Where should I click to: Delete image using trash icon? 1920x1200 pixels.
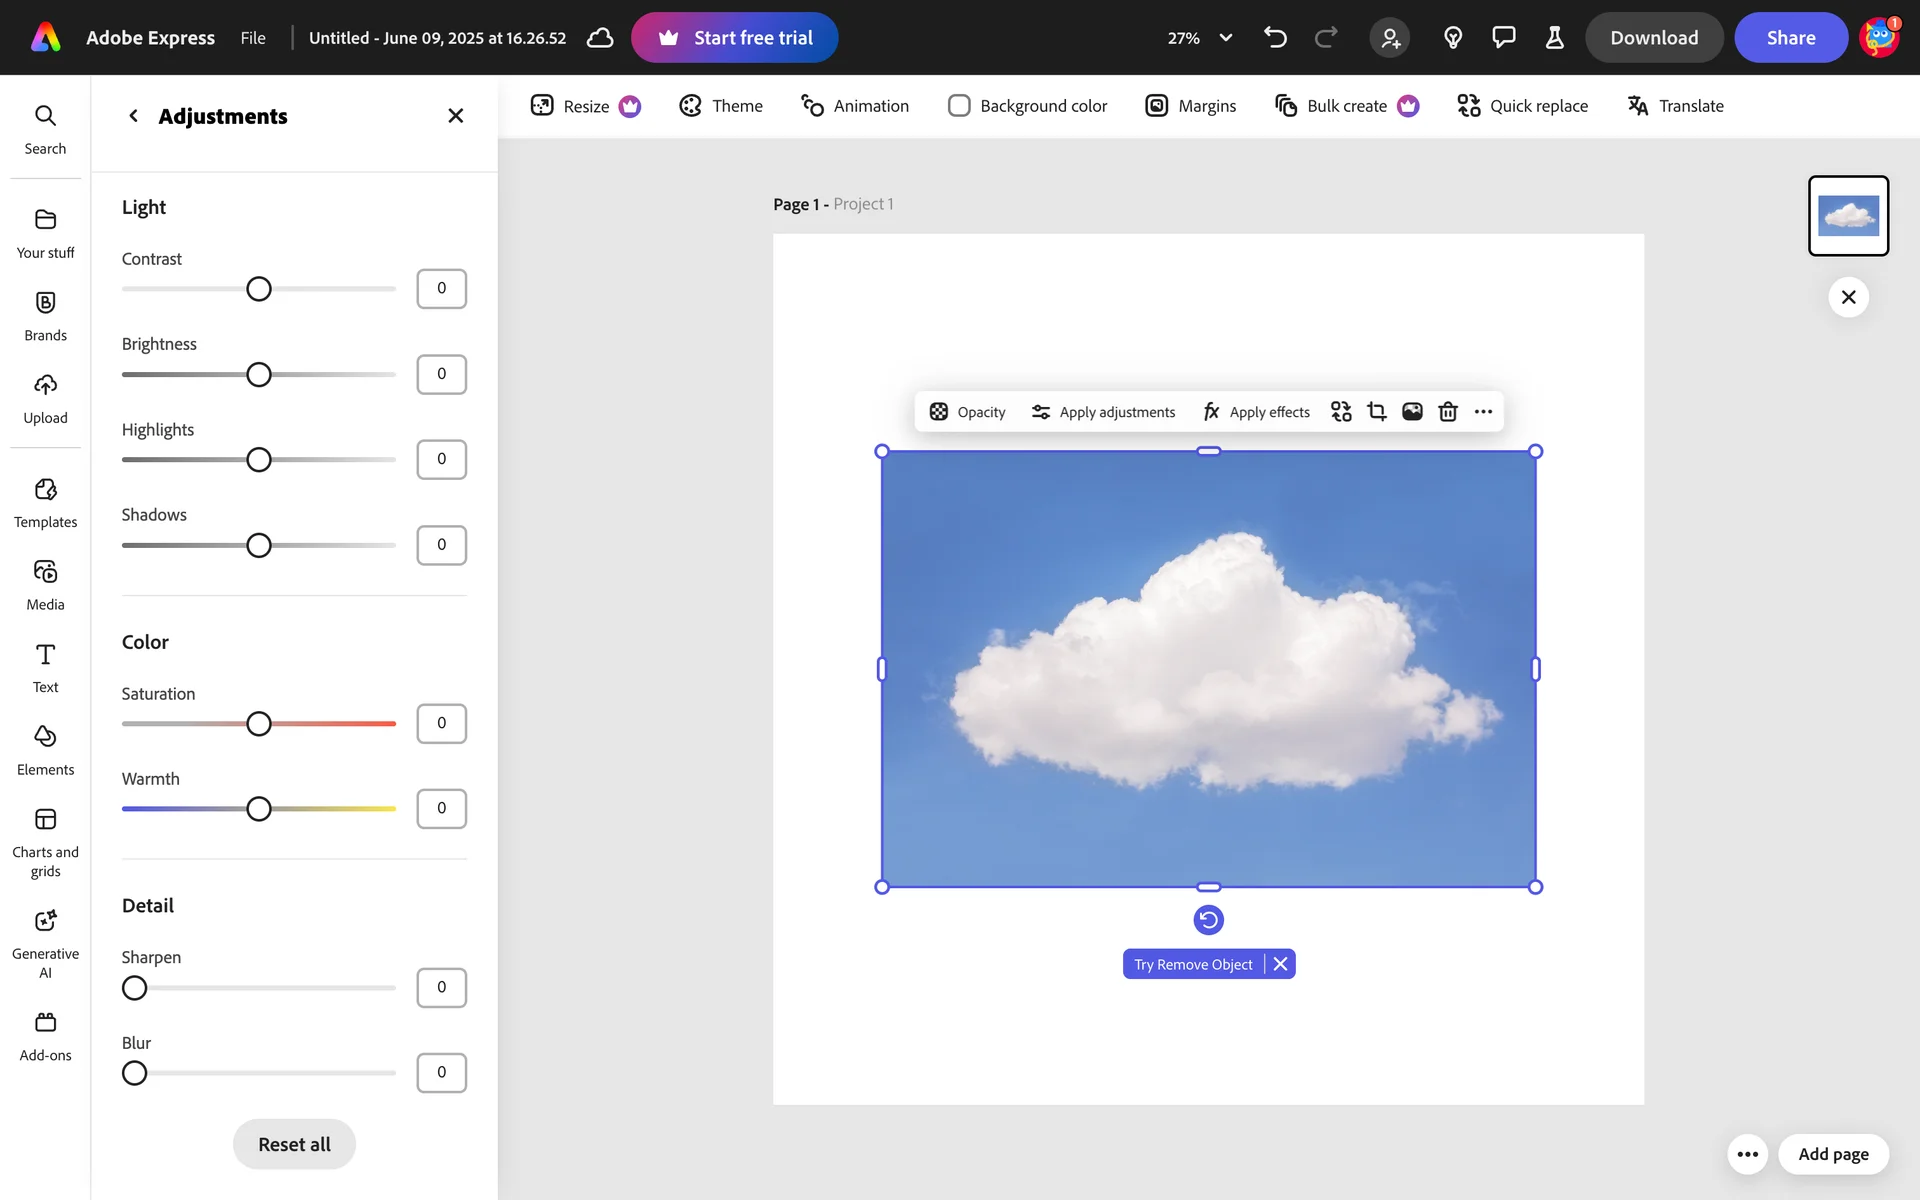(x=1447, y=412)
